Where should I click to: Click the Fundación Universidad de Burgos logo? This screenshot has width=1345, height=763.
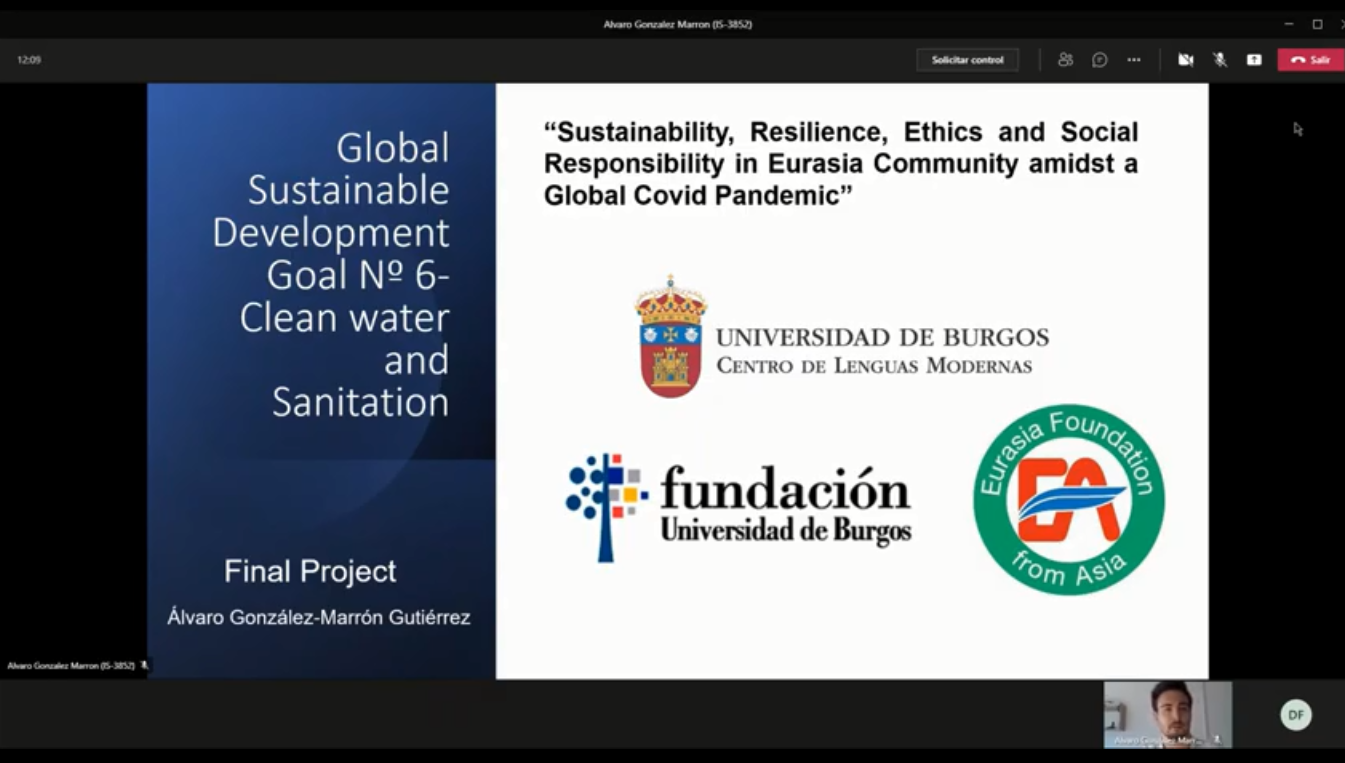pos(738,508)
